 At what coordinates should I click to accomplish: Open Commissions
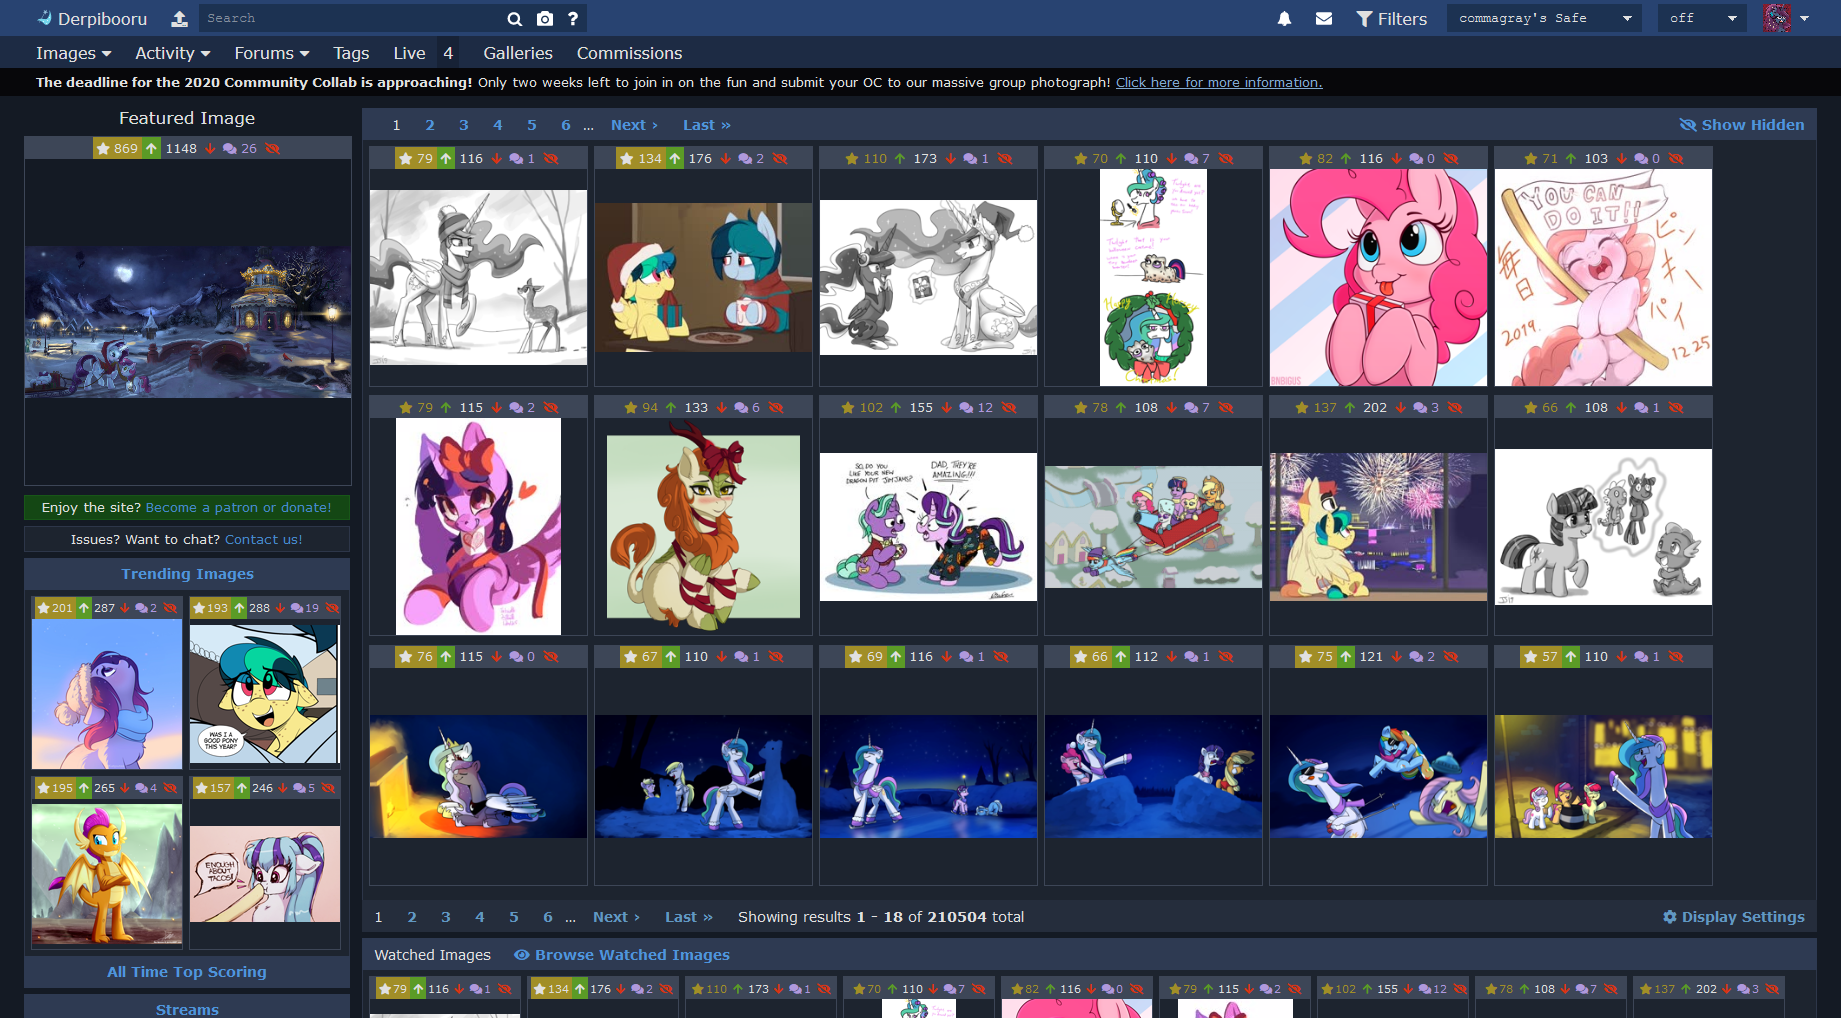(x=629, y=53)
